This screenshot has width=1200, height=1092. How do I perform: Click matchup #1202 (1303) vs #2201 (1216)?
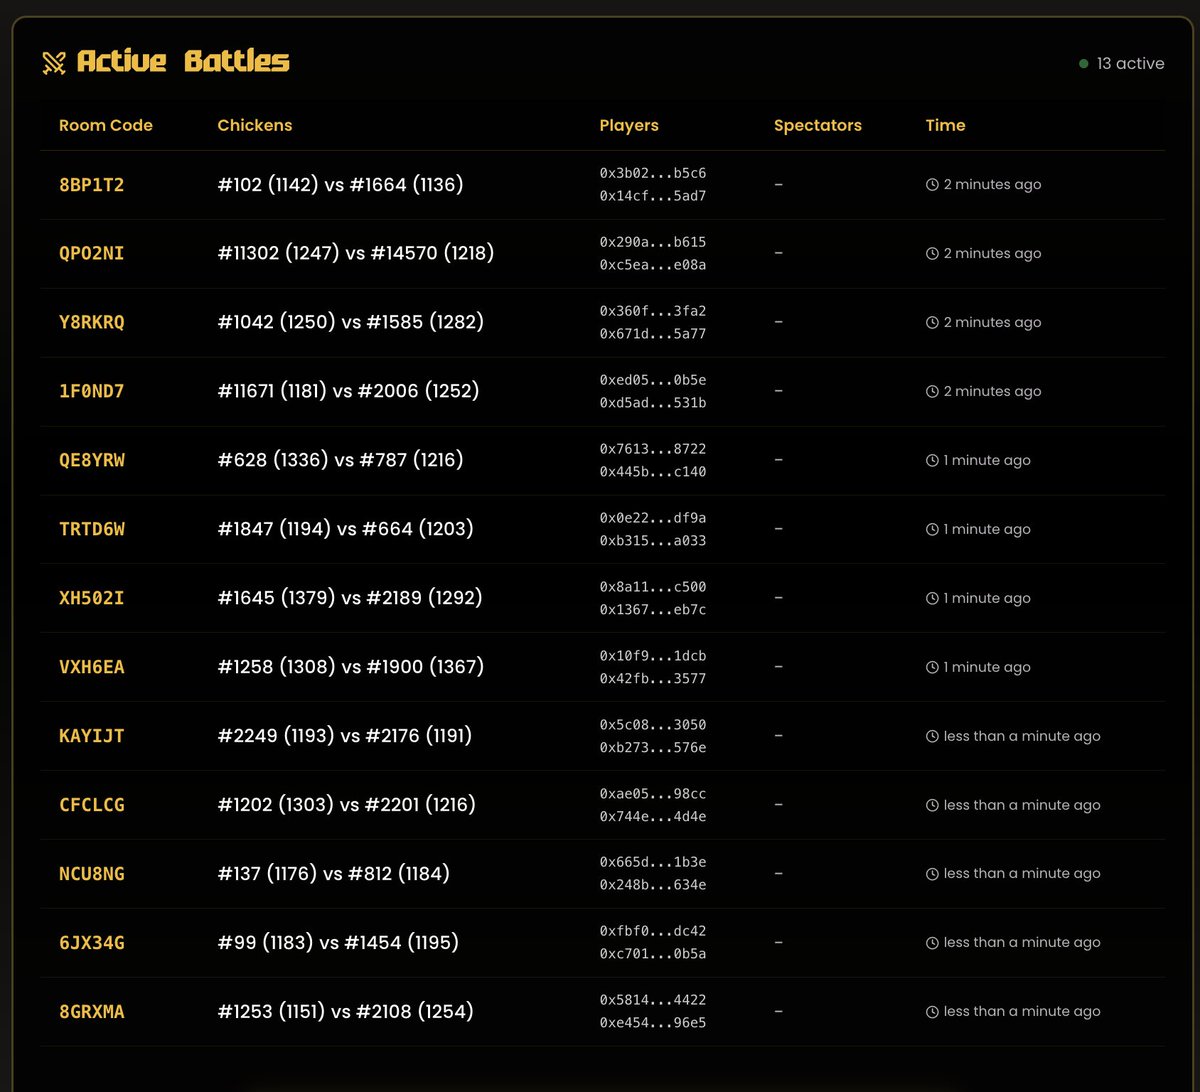click(346, 806)
